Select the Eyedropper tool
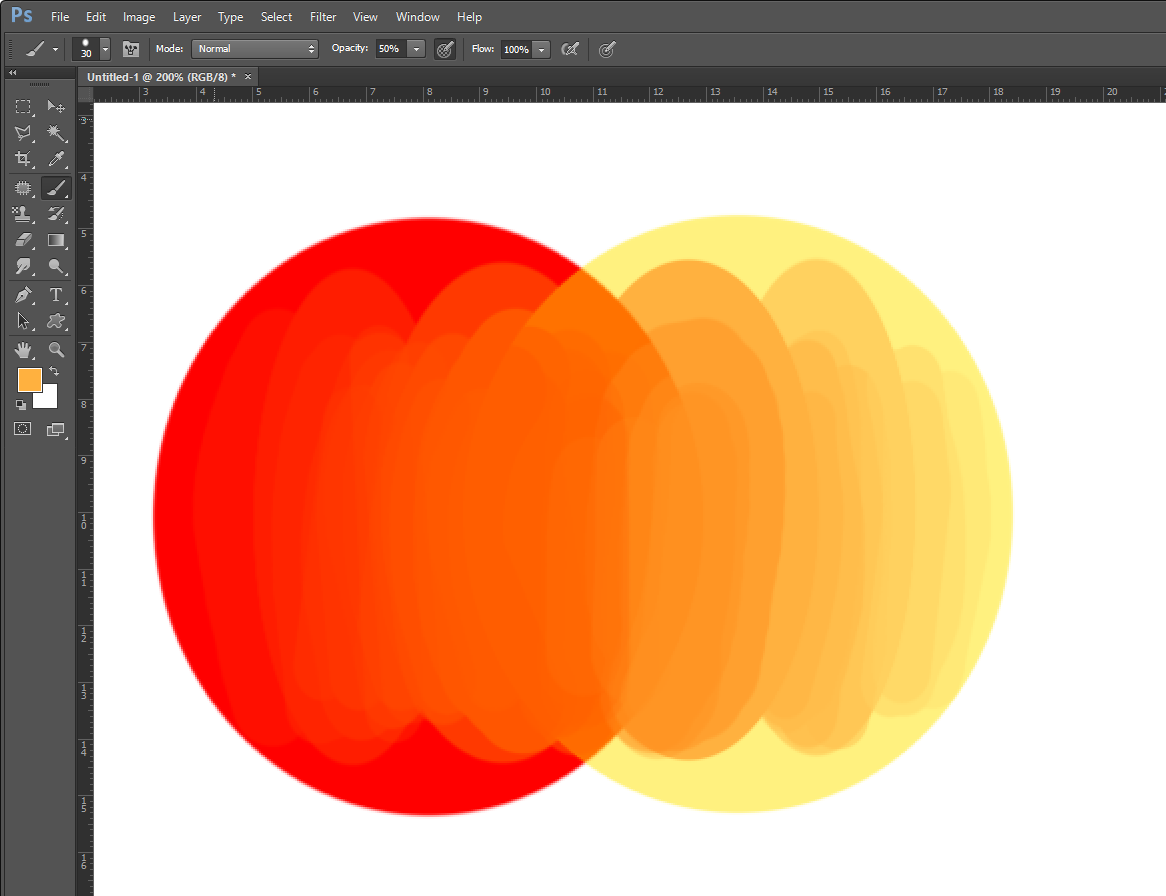 (x=56, y=159)
